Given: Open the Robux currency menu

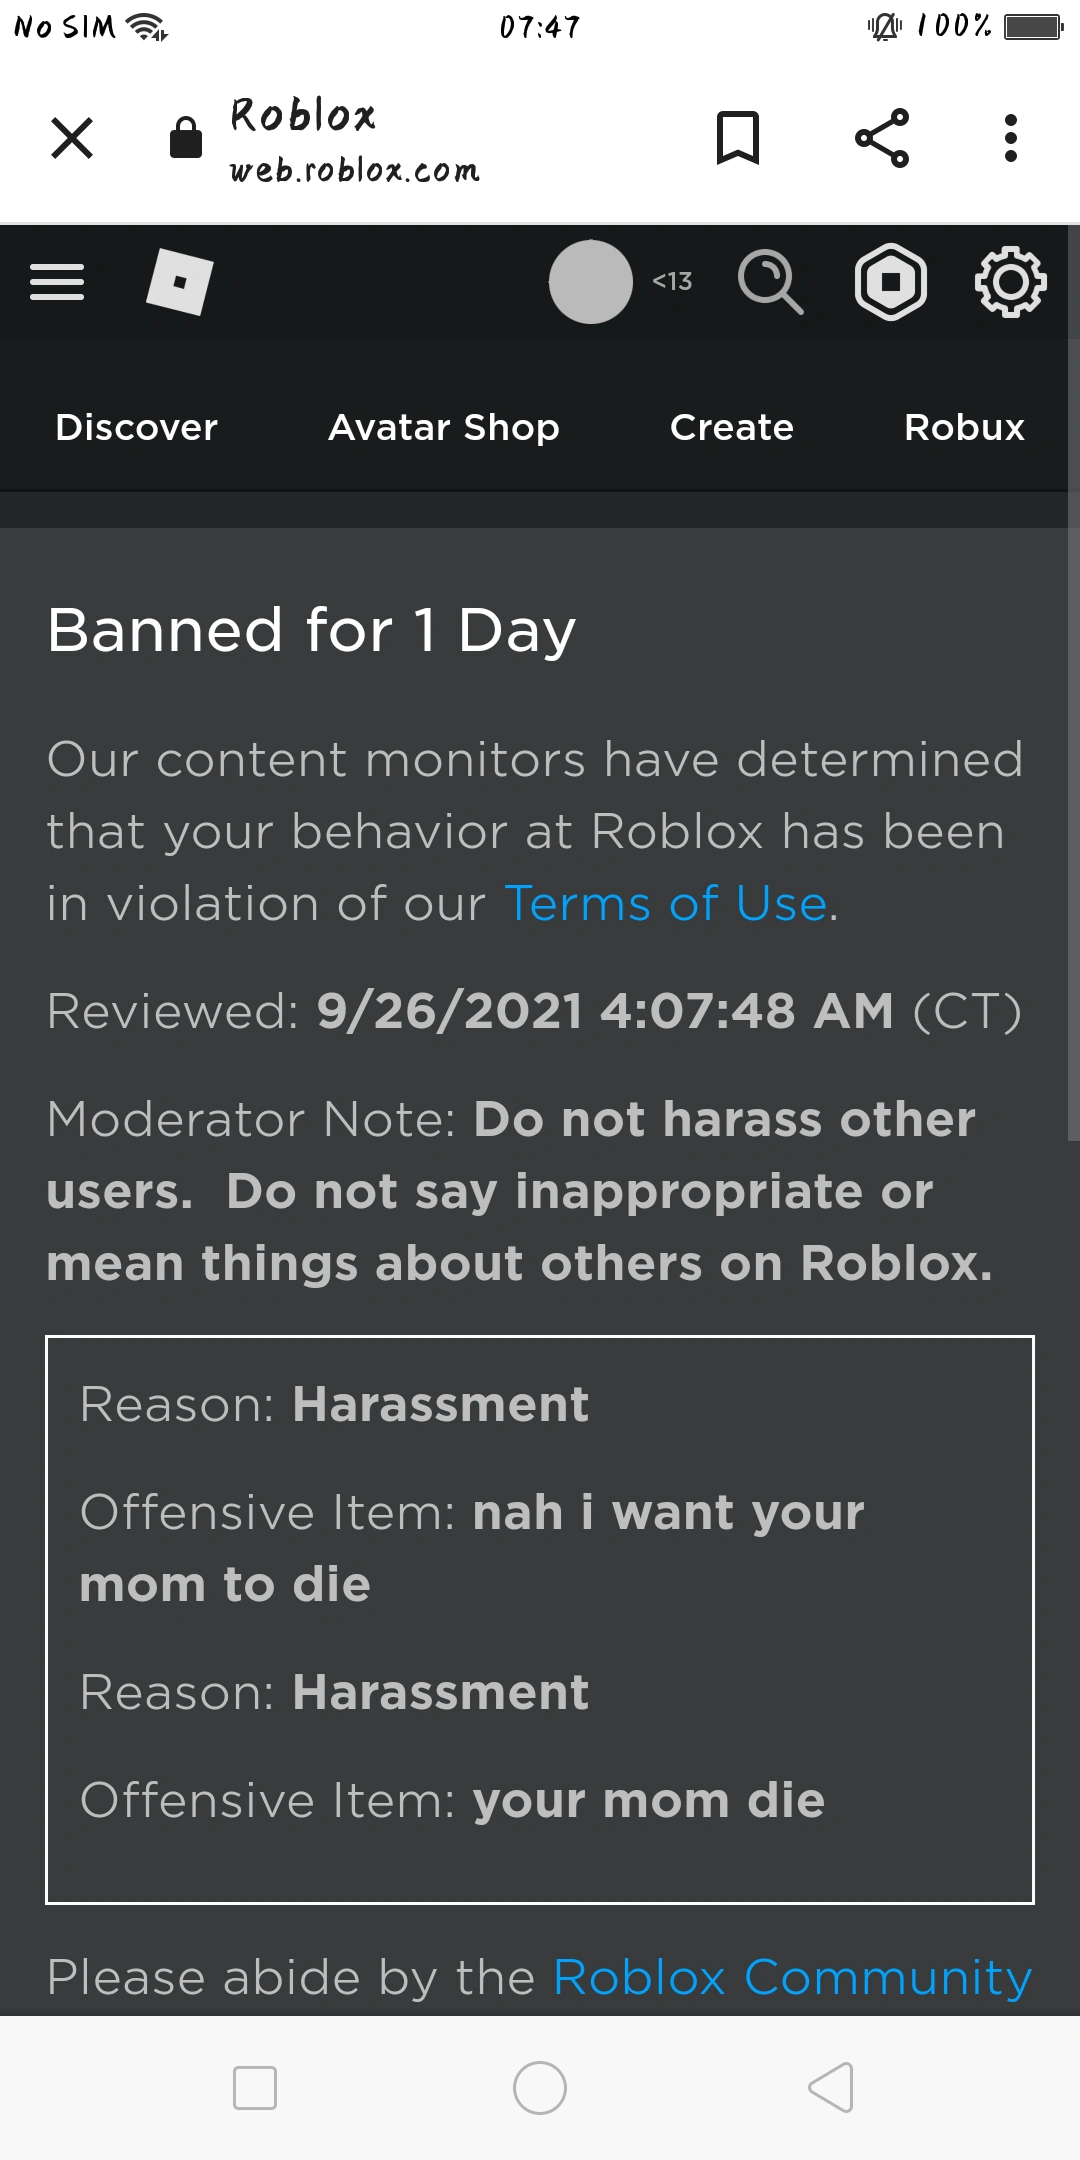Looking at the screenshot, I should (x=893, y=283).
